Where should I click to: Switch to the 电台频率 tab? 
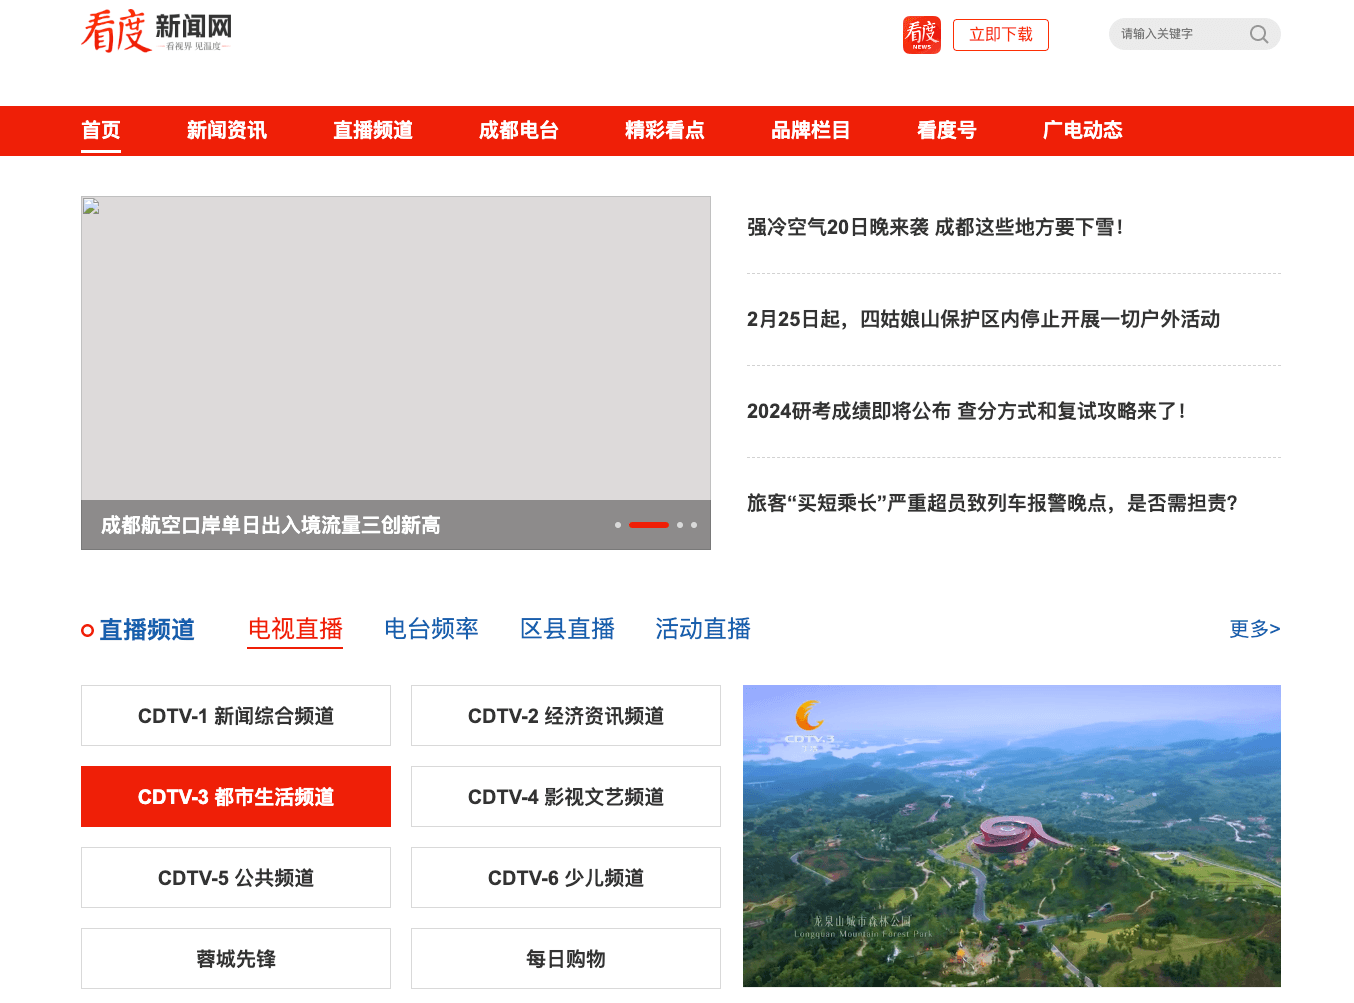click(431, 629)
